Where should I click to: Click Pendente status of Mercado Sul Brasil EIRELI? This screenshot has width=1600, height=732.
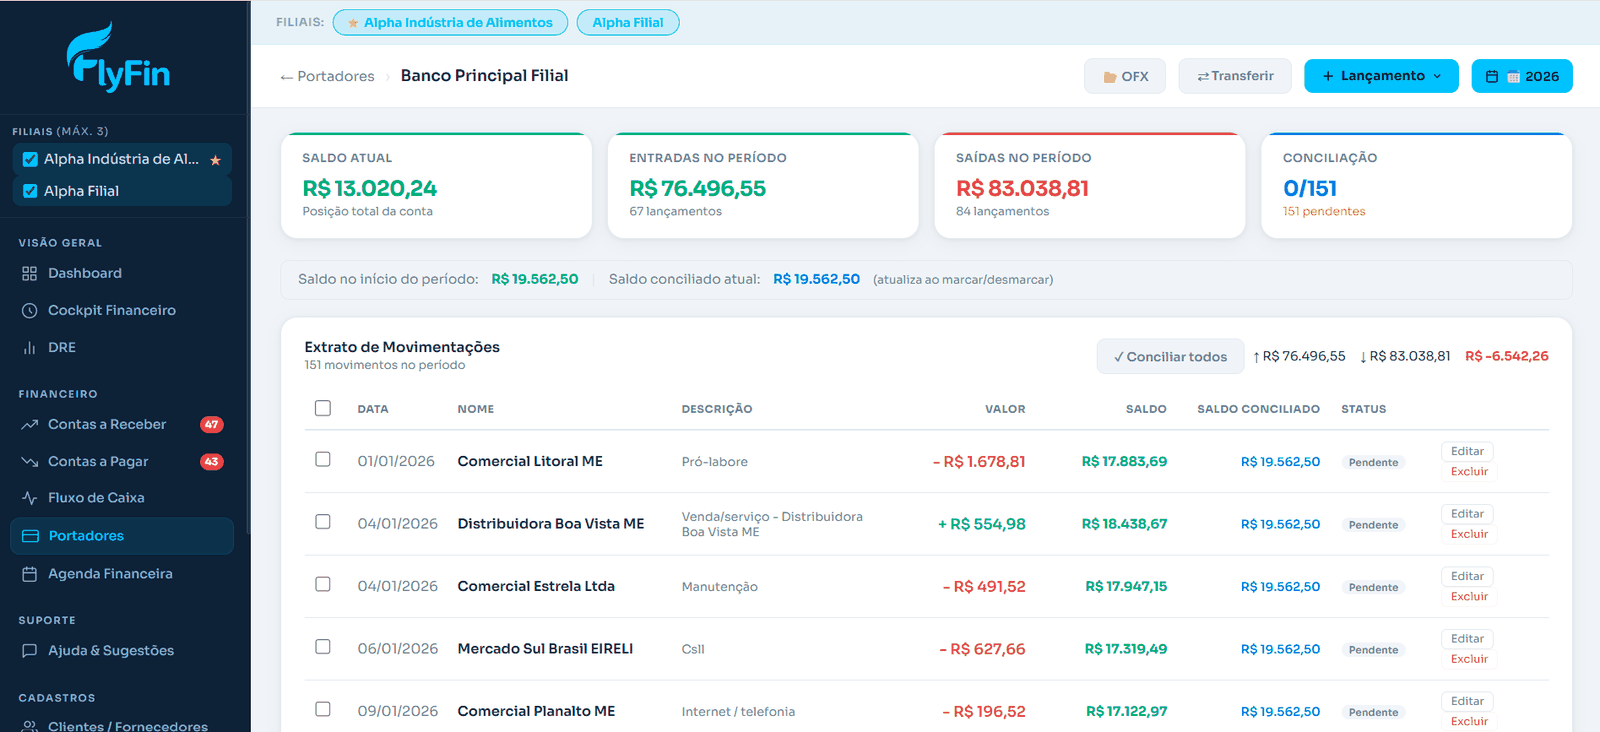[x=1373, y=650]
